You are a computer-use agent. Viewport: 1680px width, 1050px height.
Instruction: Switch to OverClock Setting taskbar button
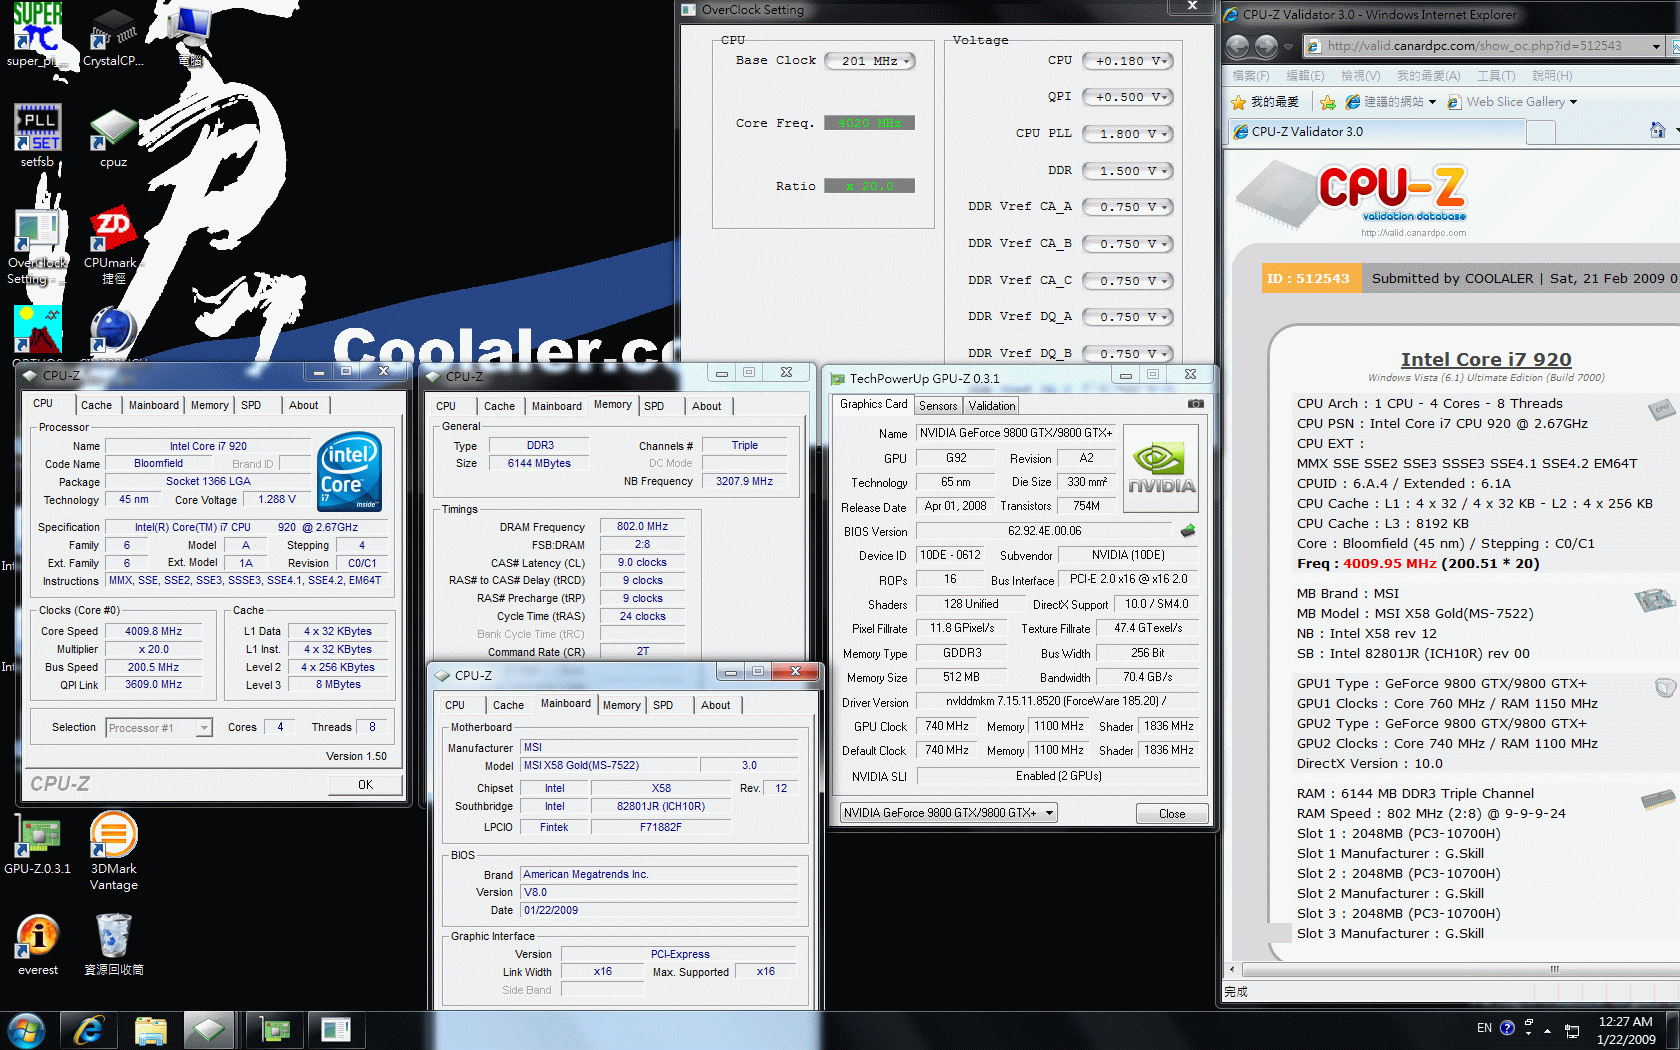(336, 1030)
